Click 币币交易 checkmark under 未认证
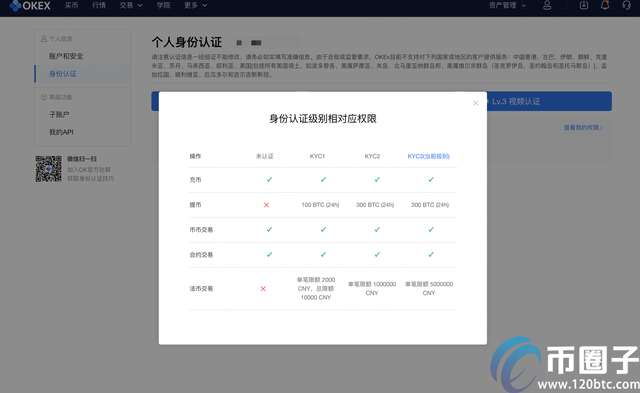This screenshot has height=393, width=640. [x=269, y=230]
